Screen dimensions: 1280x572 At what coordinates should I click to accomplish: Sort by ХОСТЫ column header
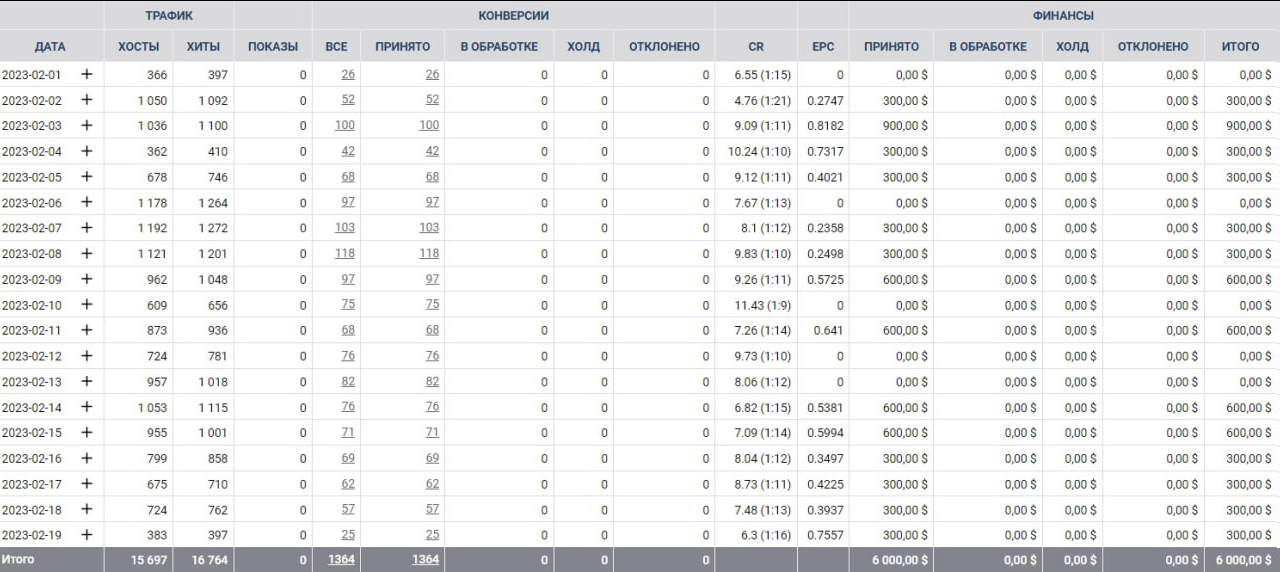[138, 46]
